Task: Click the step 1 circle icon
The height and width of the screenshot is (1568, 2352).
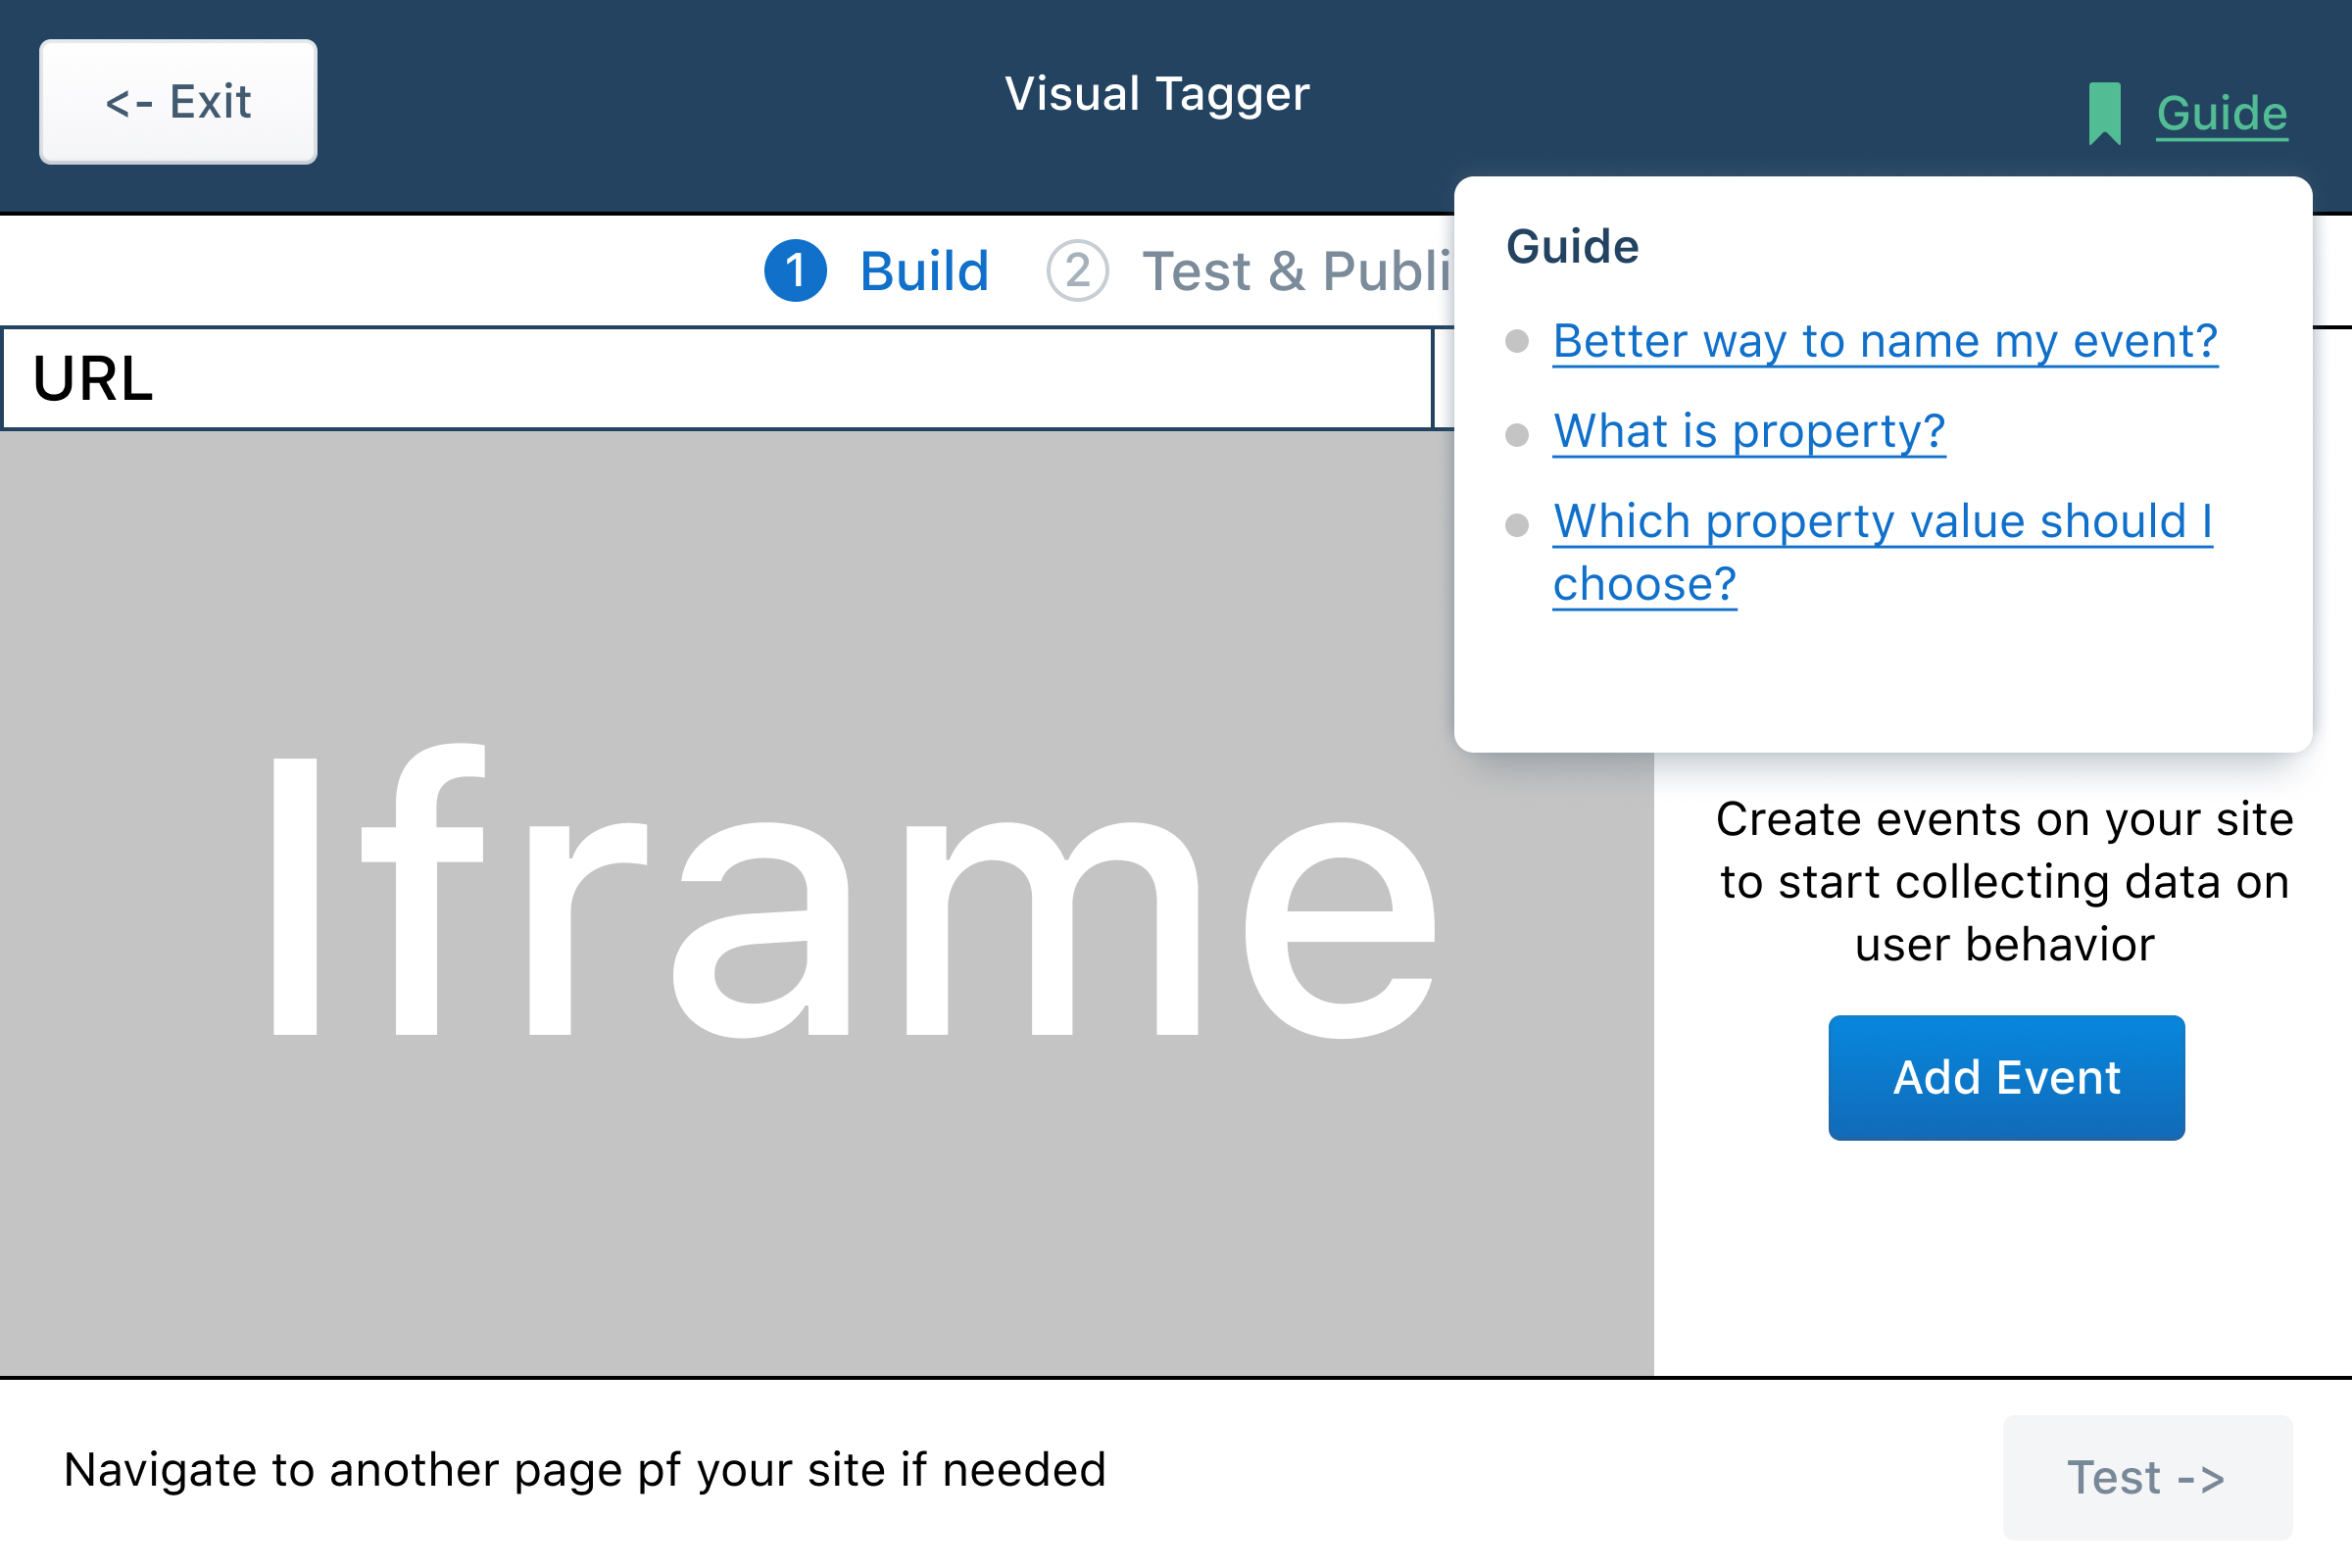Action: 795,271
